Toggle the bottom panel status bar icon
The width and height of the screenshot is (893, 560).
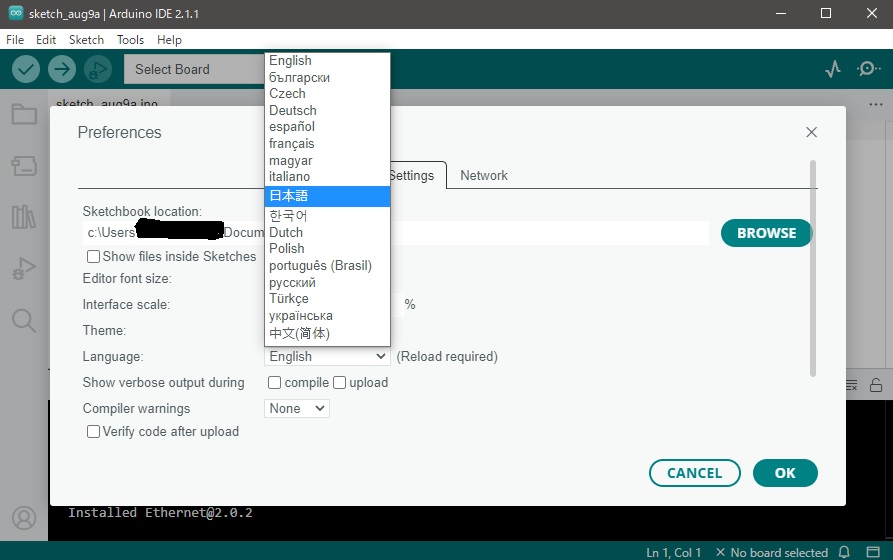click(x=873, y=552)
